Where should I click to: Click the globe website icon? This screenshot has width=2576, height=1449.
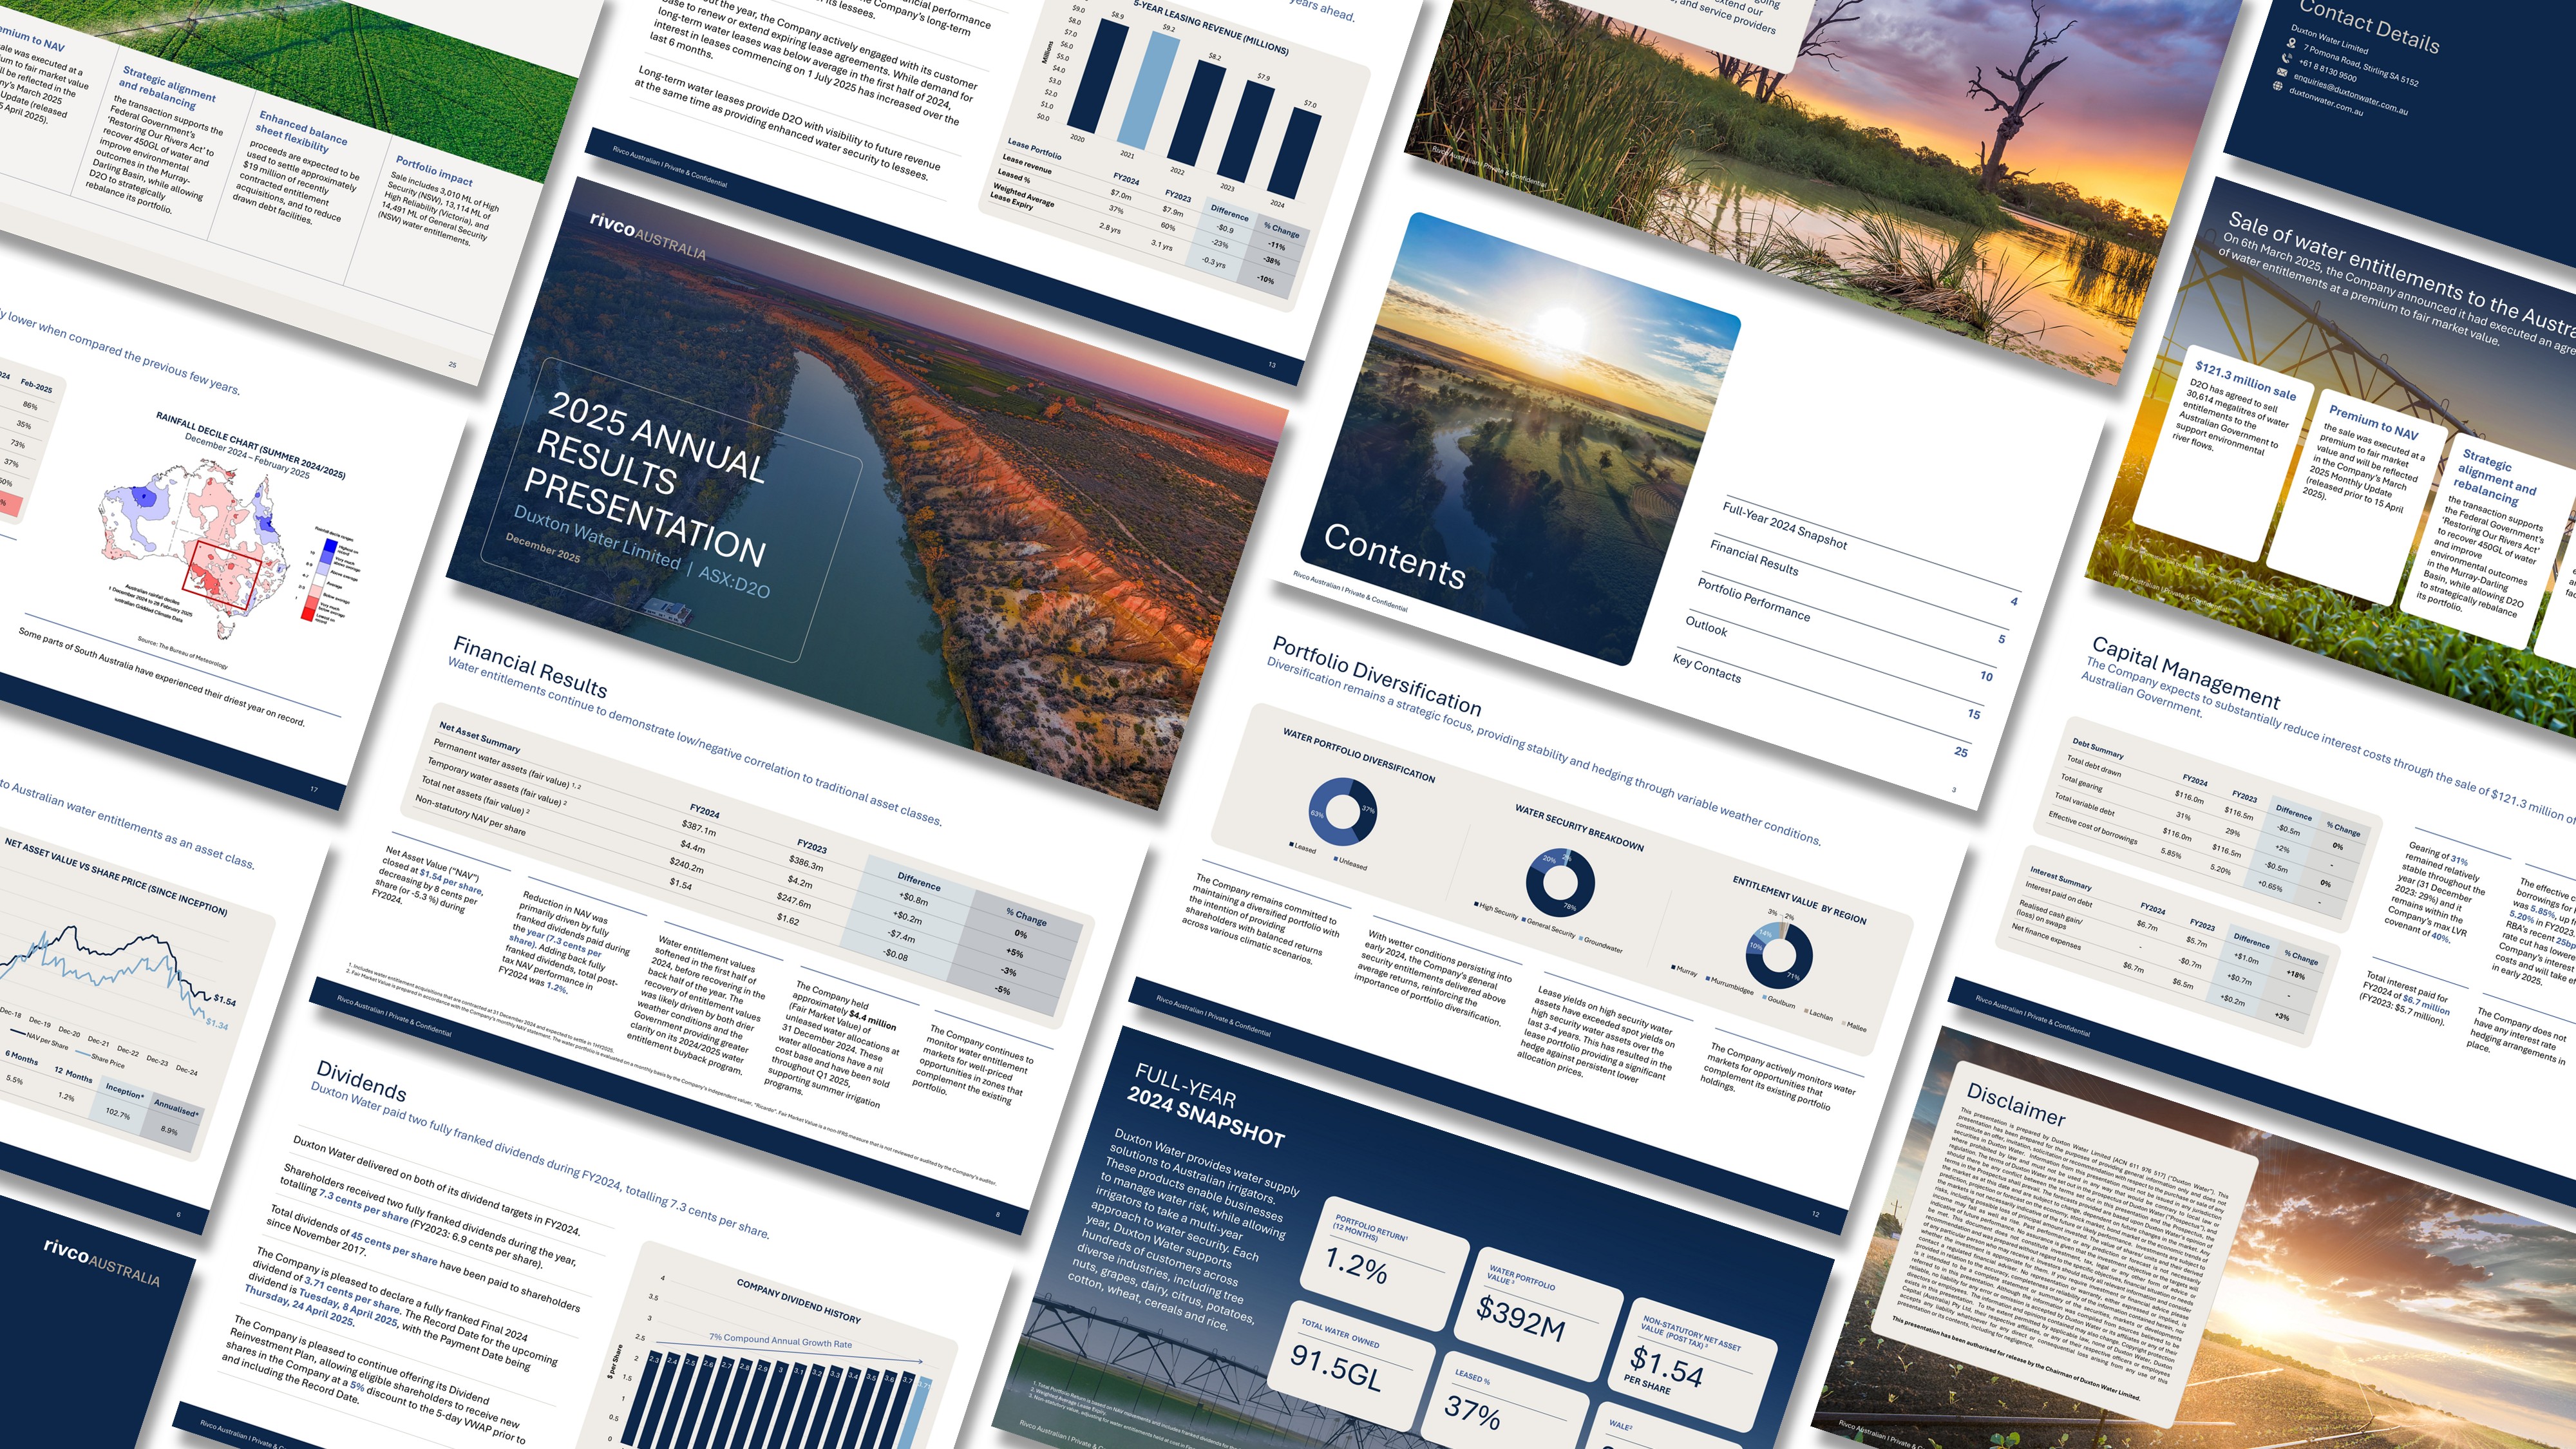pyautogui.click(x=2278, y=86)
